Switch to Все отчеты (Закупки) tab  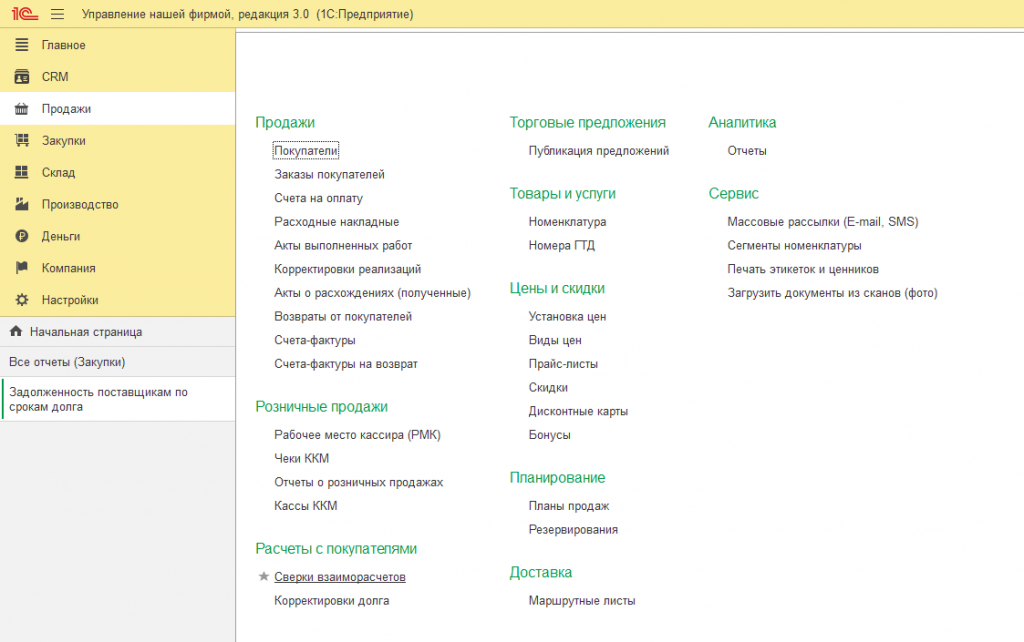(118, 362)
